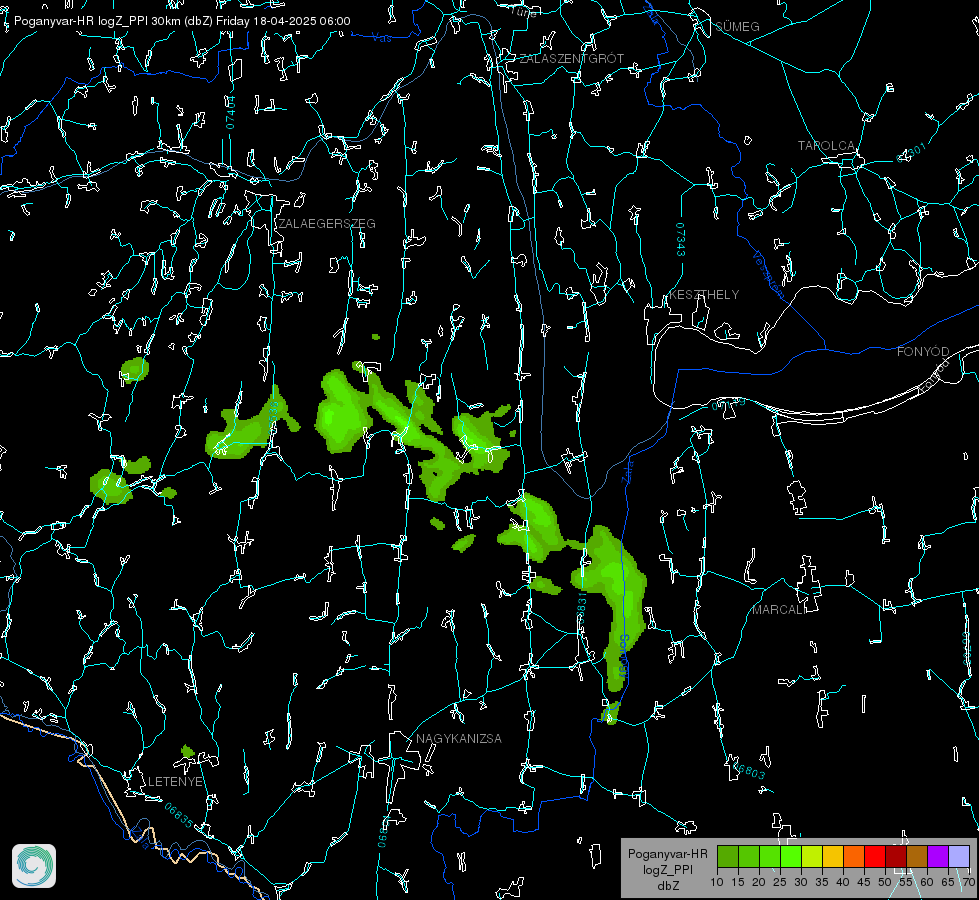Click the MARCALI town label
The width and height of the screenshot is (979, 900).
pyautogui.click(x=778, y=610)
